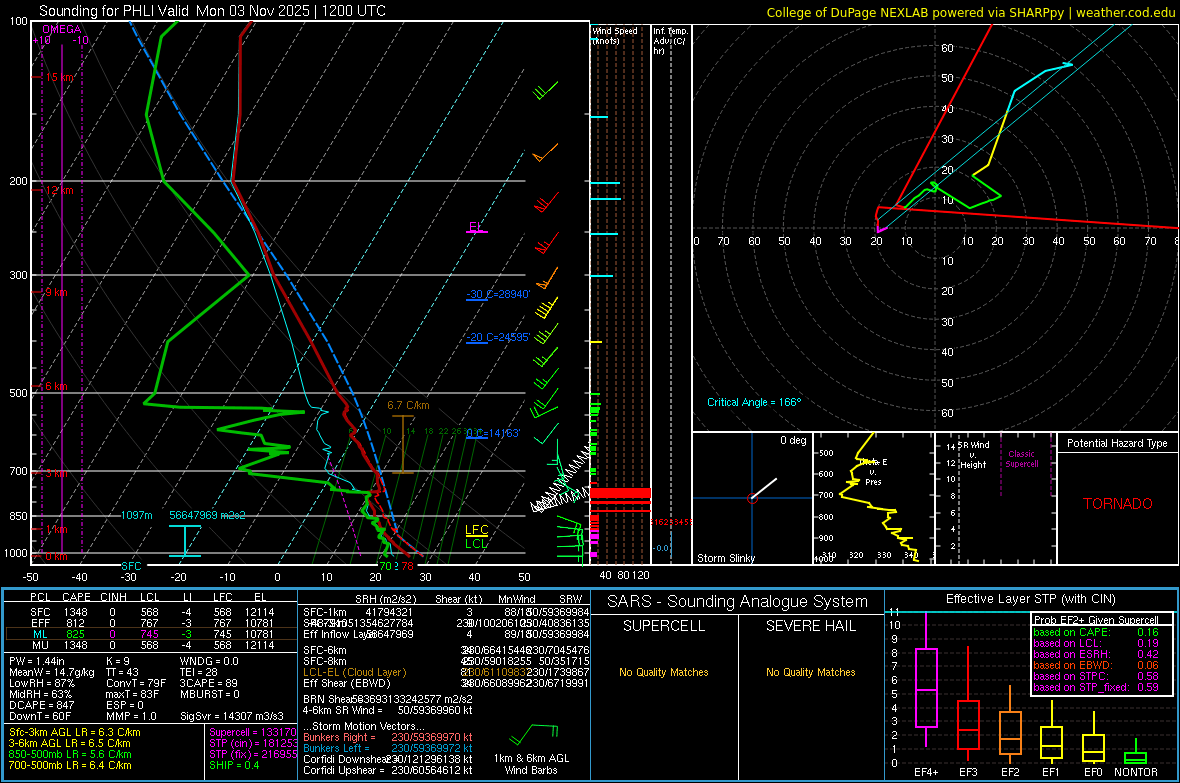Click the 'SFC-1km' SRH row
The height and width of the screenshot is (783, 1180).
click(446, 612)
